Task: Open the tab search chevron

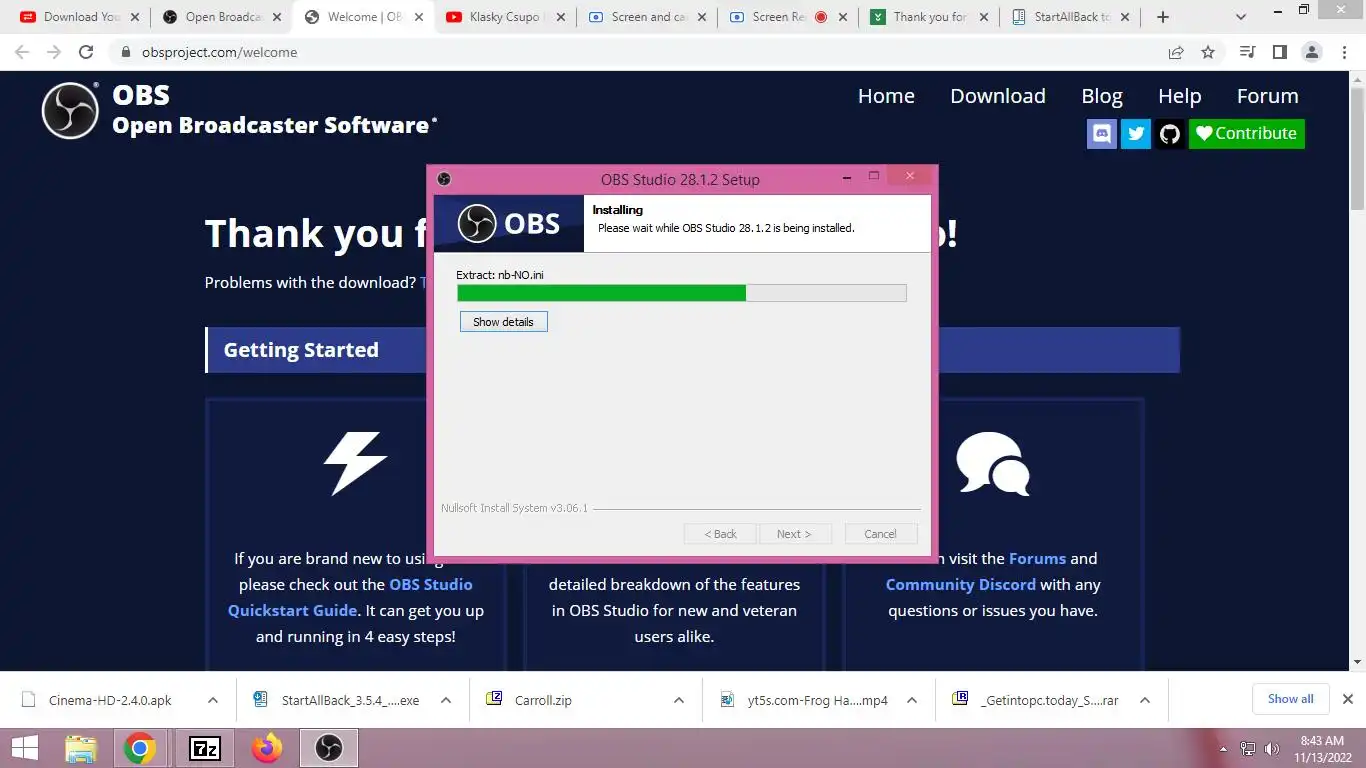Action: coord(1241,17)
